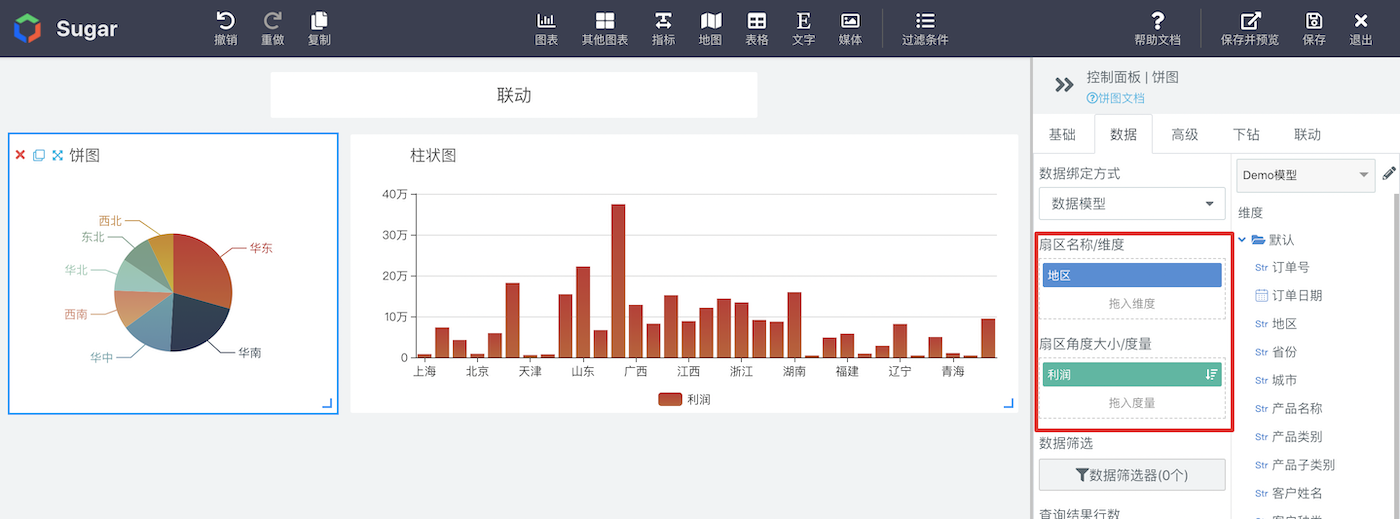Collapse the control panel with double-arrow icon
1400x519 pixels.
click(x=1064, y=85)
